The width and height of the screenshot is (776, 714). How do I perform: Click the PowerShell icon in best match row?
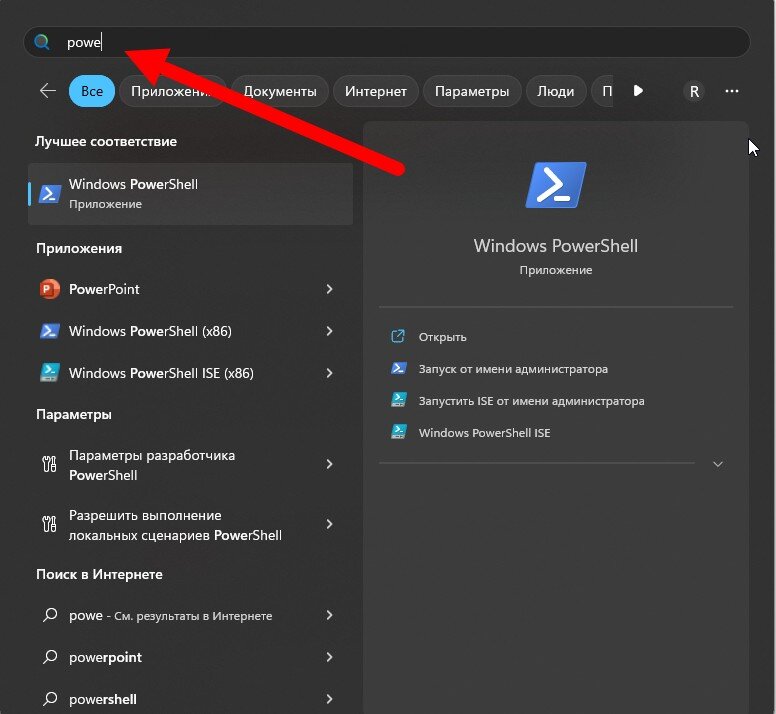50,194
